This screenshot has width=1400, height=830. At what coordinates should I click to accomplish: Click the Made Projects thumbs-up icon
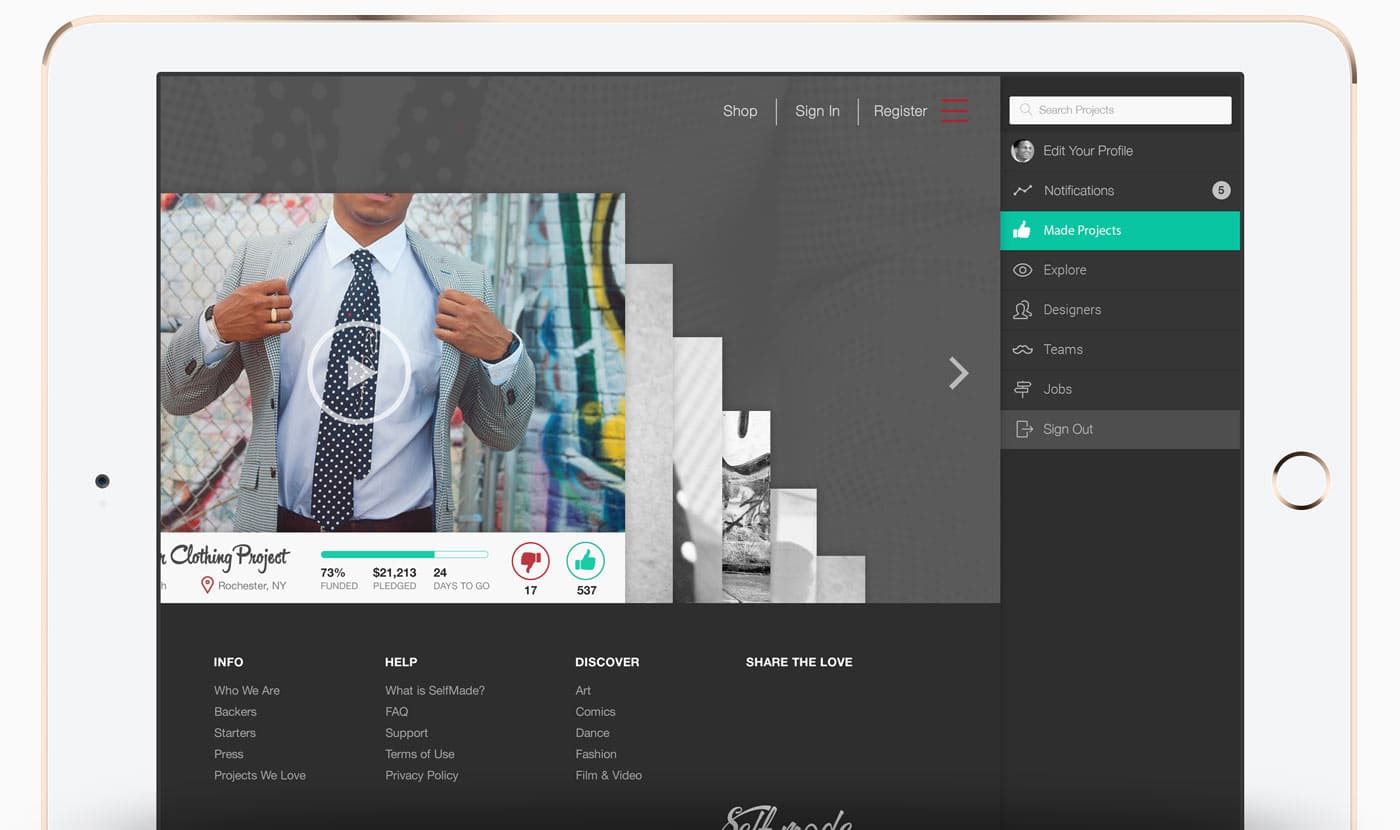[1021, 230]
